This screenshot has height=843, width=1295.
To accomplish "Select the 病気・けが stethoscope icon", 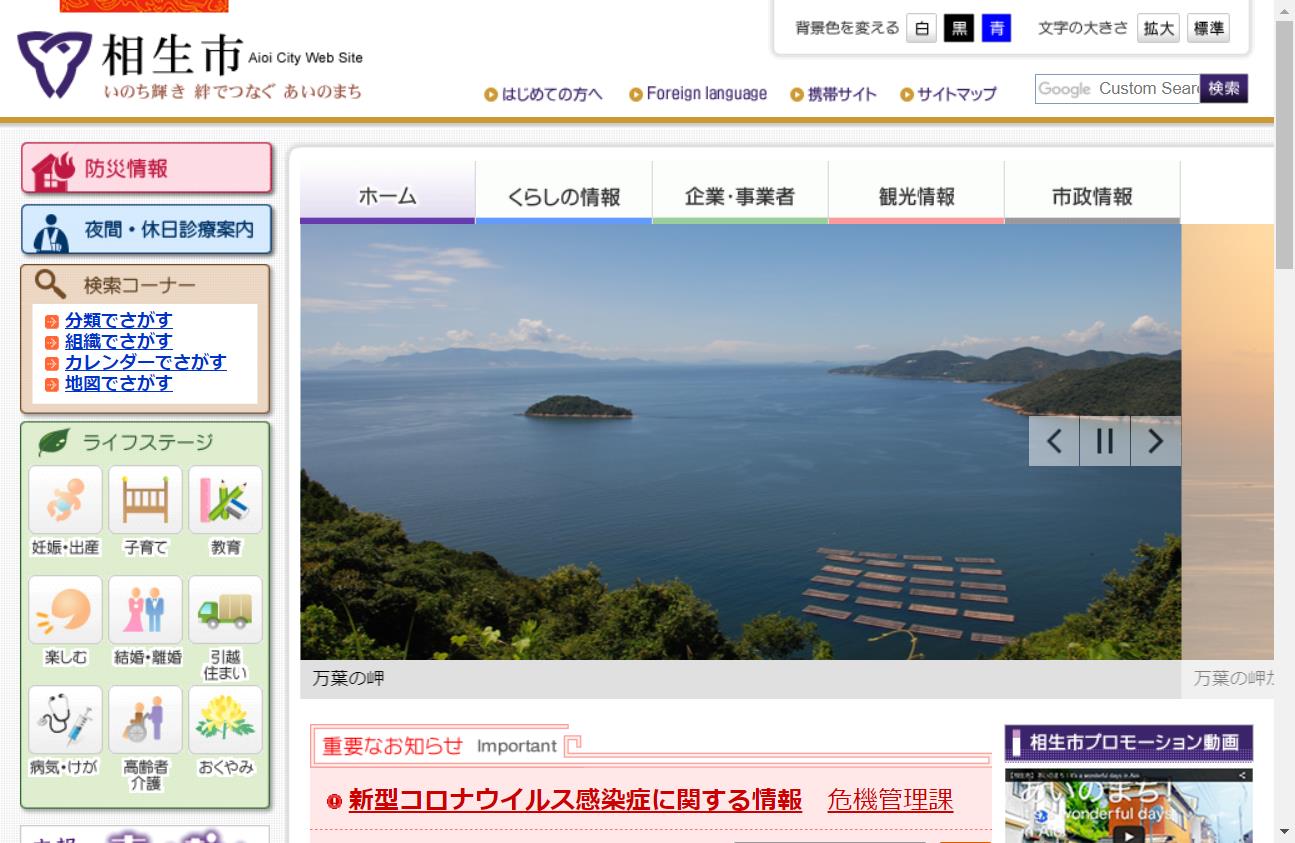I will click(x=64, y=719).
